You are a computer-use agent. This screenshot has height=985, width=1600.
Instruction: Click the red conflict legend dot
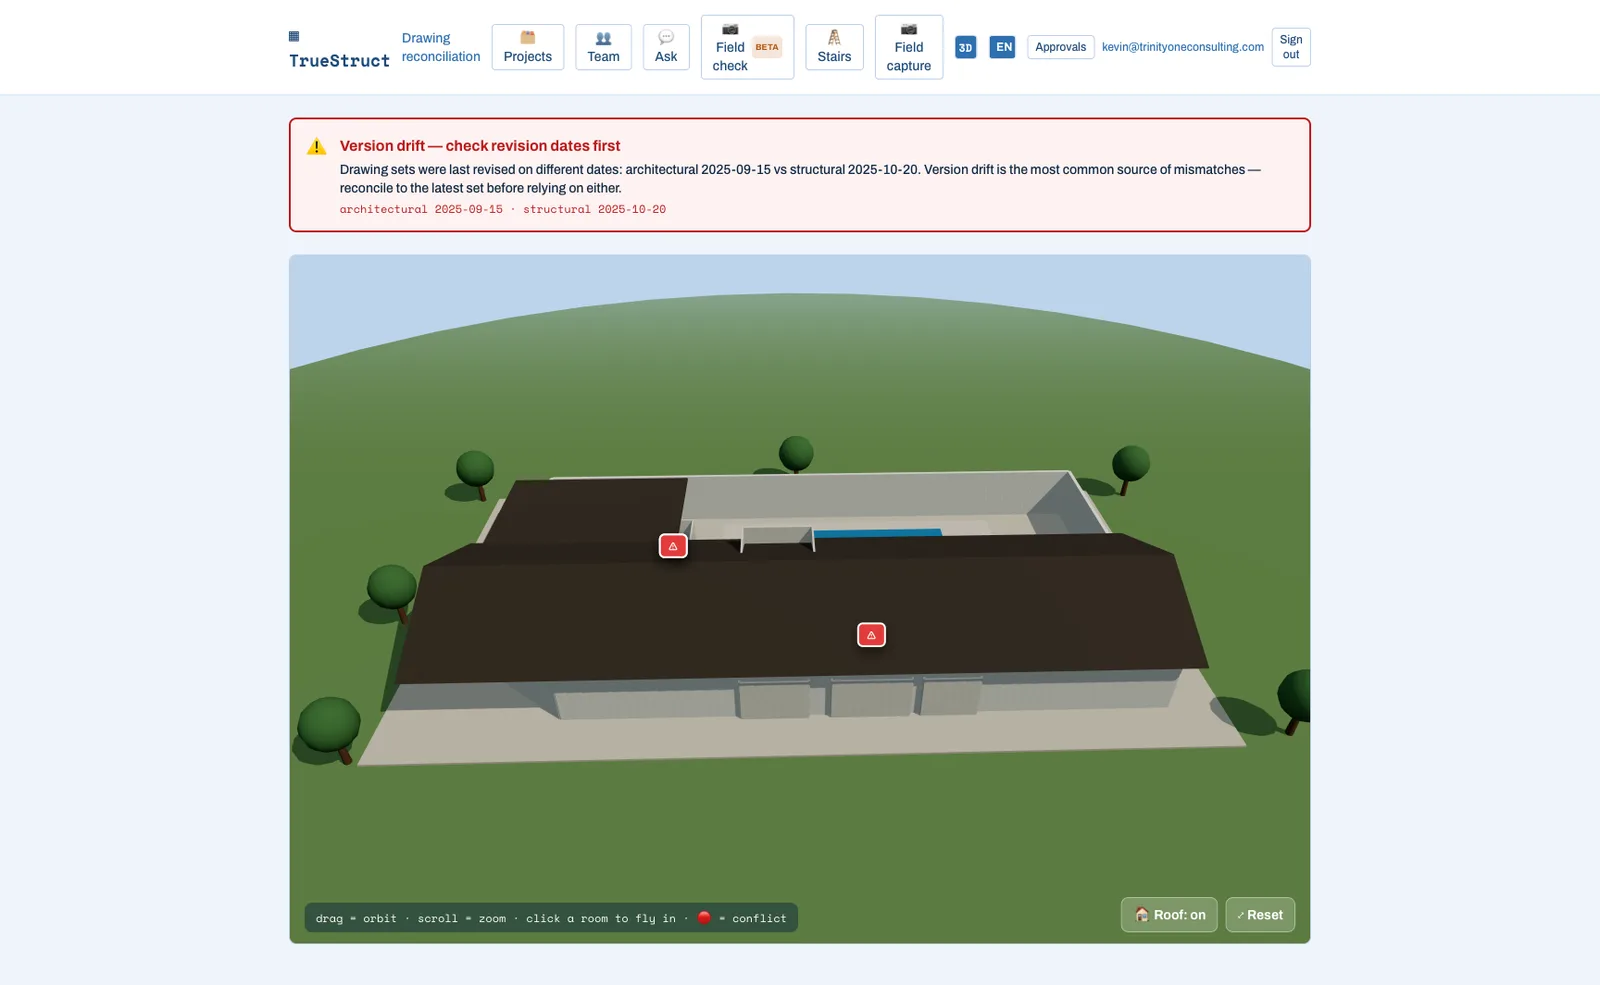coord(704,918)
